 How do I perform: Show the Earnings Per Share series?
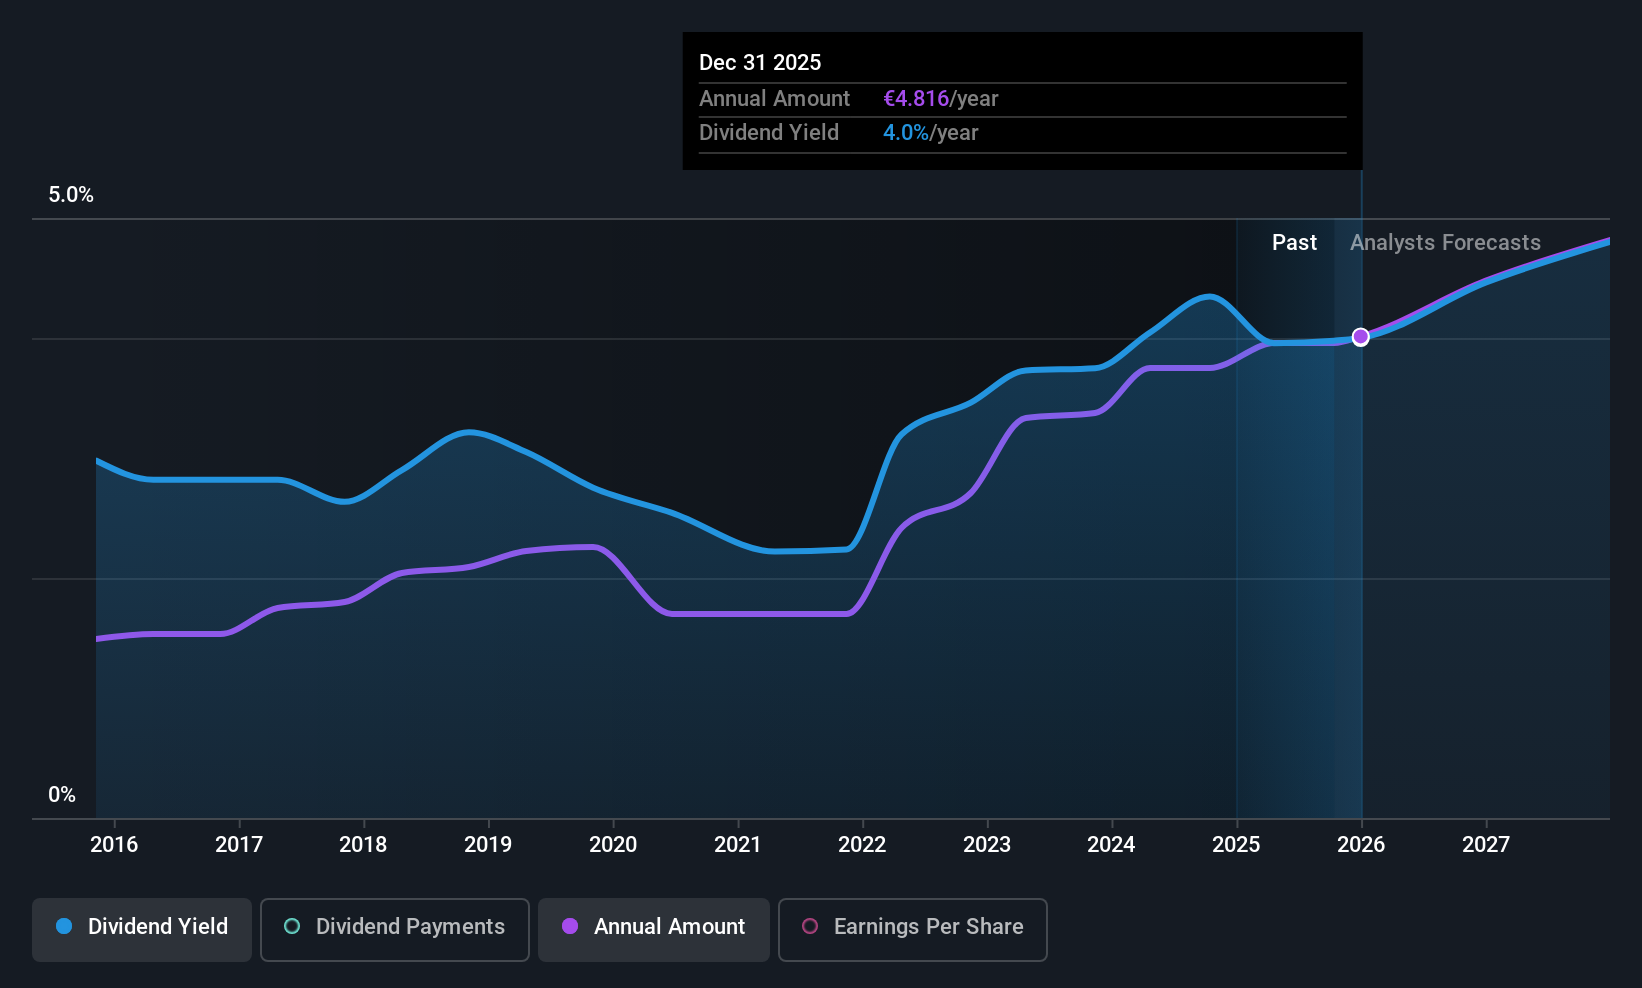pos(913,929)
